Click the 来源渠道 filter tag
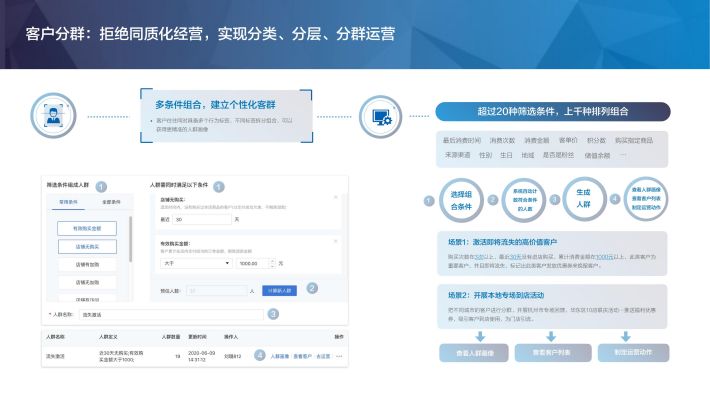 (457, 155)
